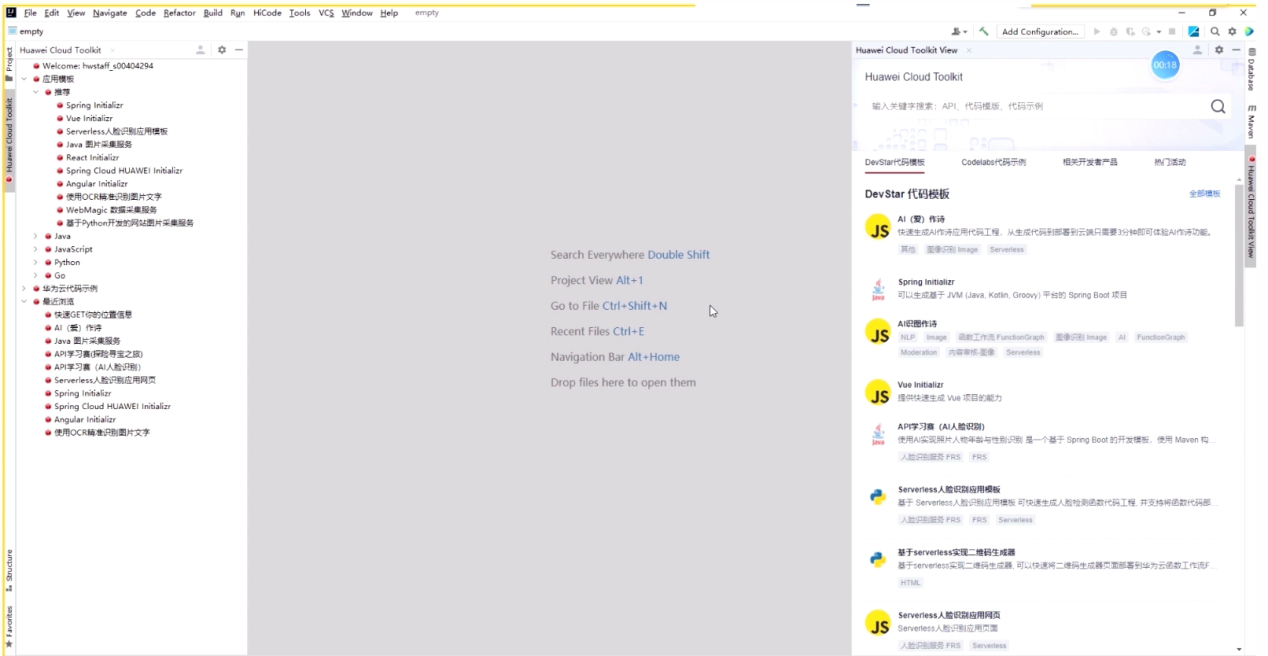
Task: Click user icon in Huawei Cloud Toolkit View header
Action: (1198, 50)
